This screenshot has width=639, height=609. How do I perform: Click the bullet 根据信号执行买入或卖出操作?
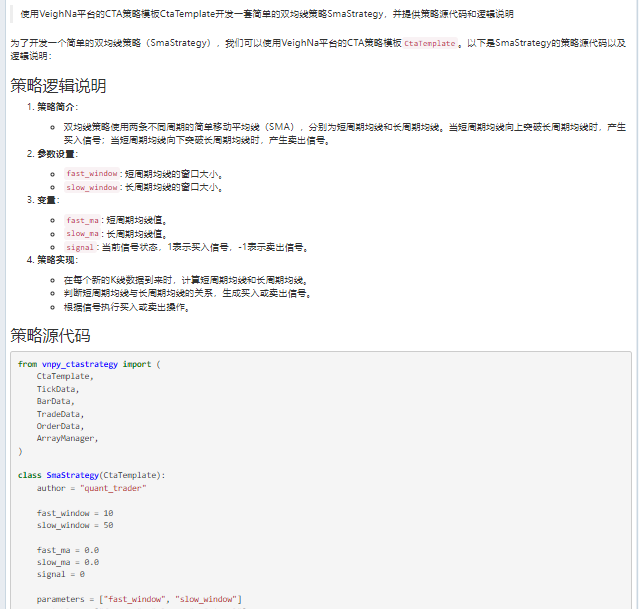pos(126,307)
